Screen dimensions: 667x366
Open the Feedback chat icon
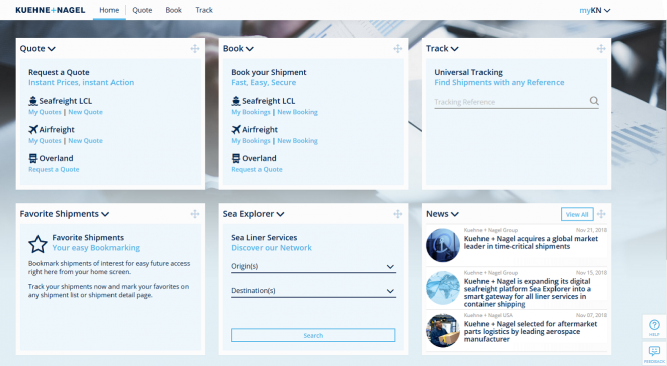[654, 353]
